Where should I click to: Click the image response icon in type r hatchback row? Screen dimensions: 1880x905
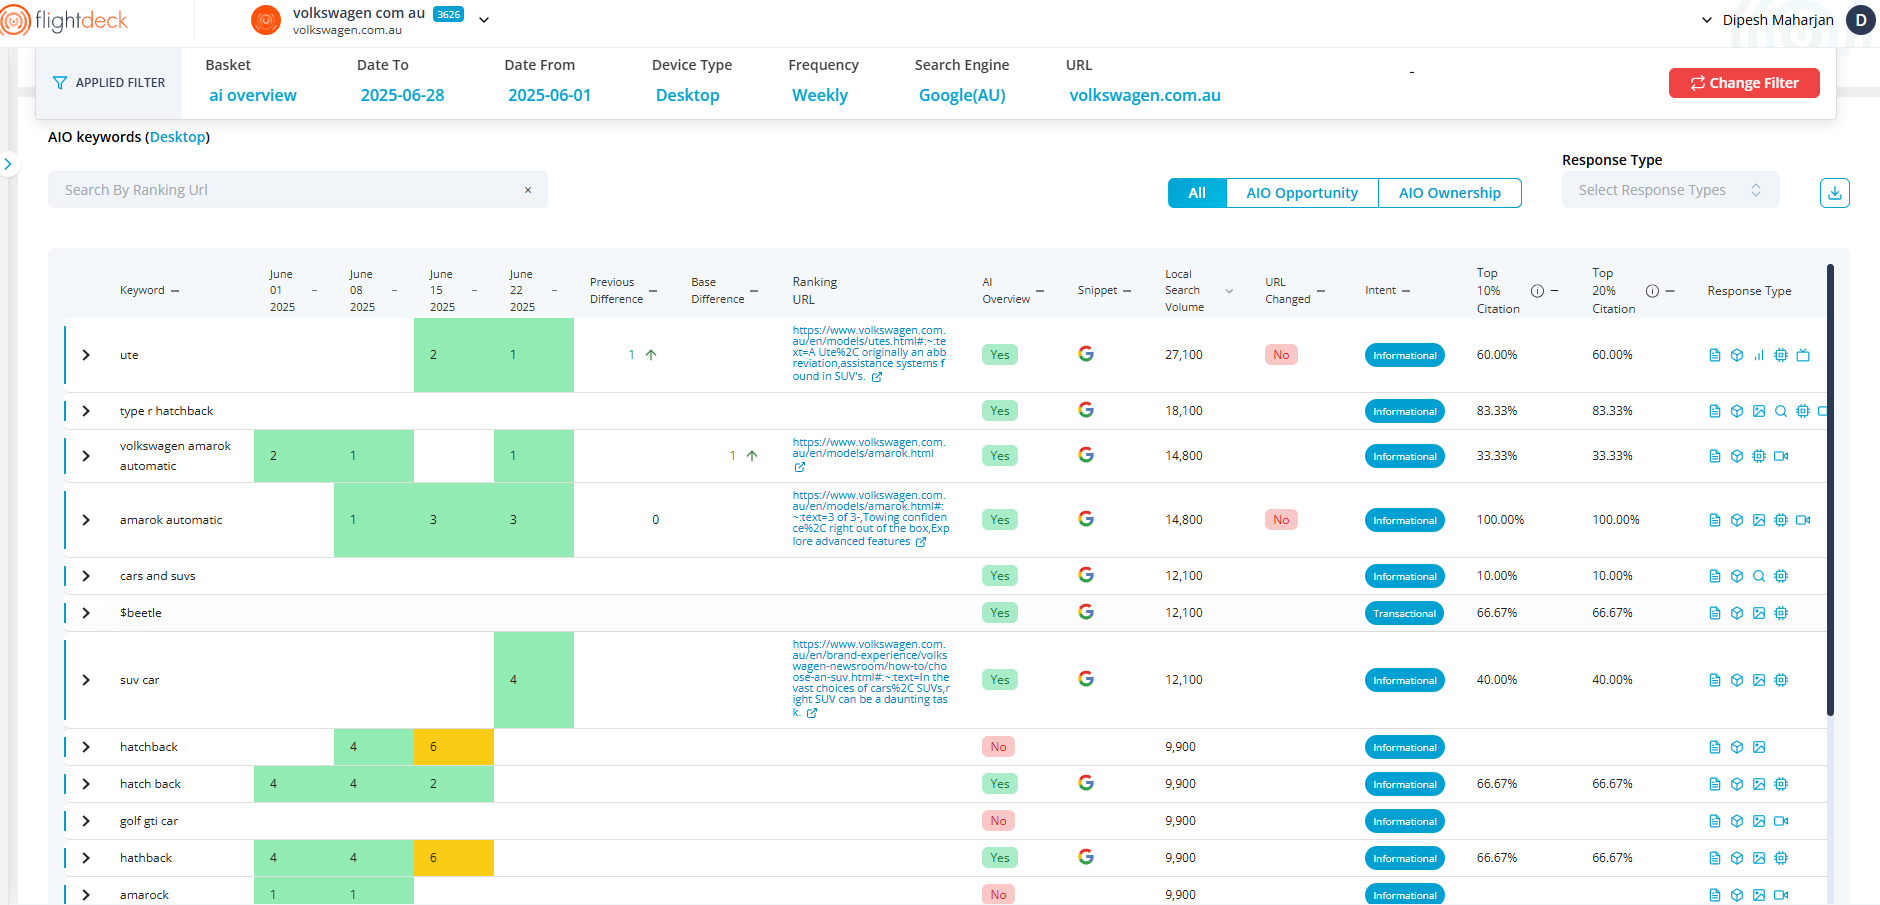point(1759,411)
